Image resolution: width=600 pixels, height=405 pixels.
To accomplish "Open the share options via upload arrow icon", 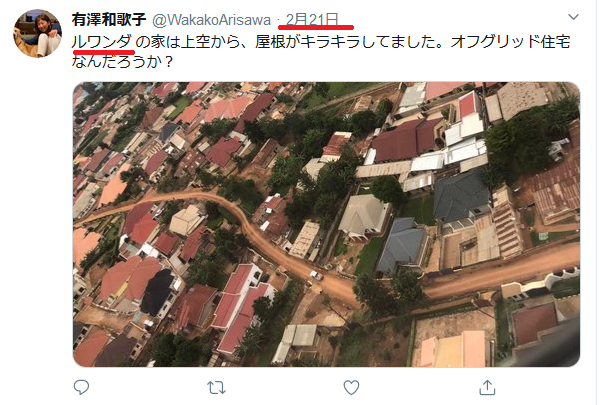I will coord(487,387).
